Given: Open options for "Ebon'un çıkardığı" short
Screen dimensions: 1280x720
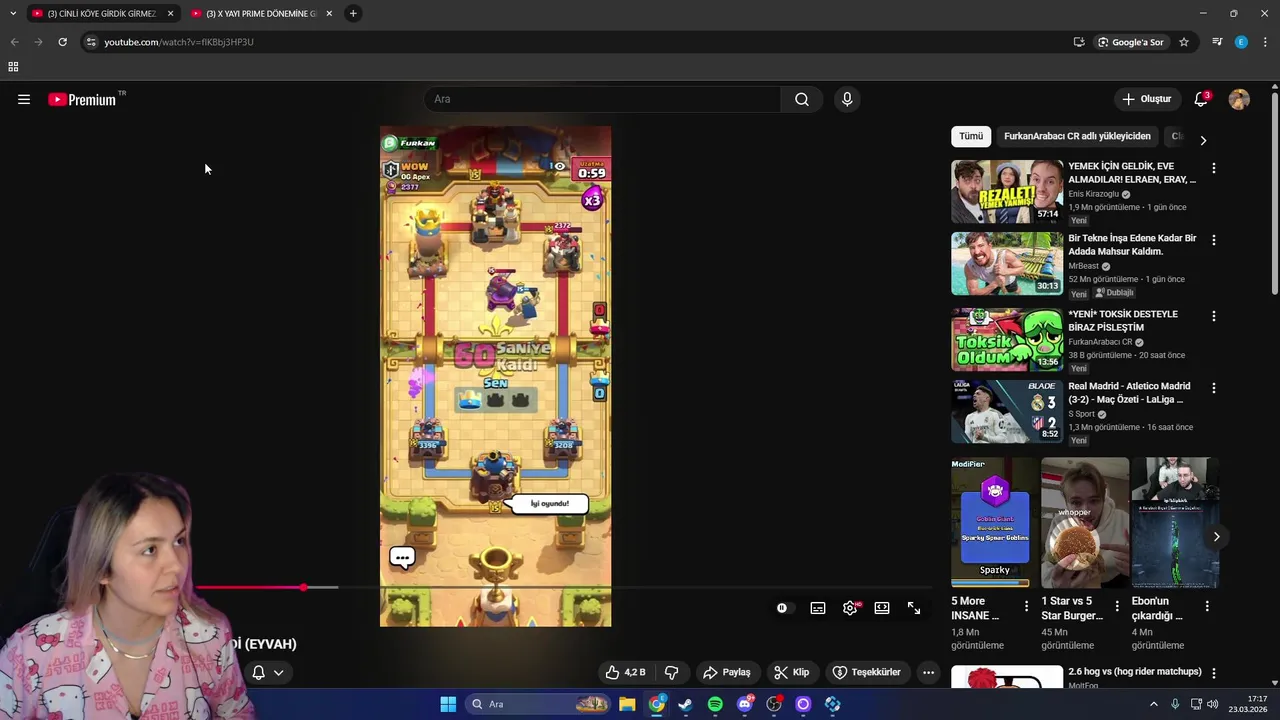Looking at the screenshot, I should [x=1207, y=606].
